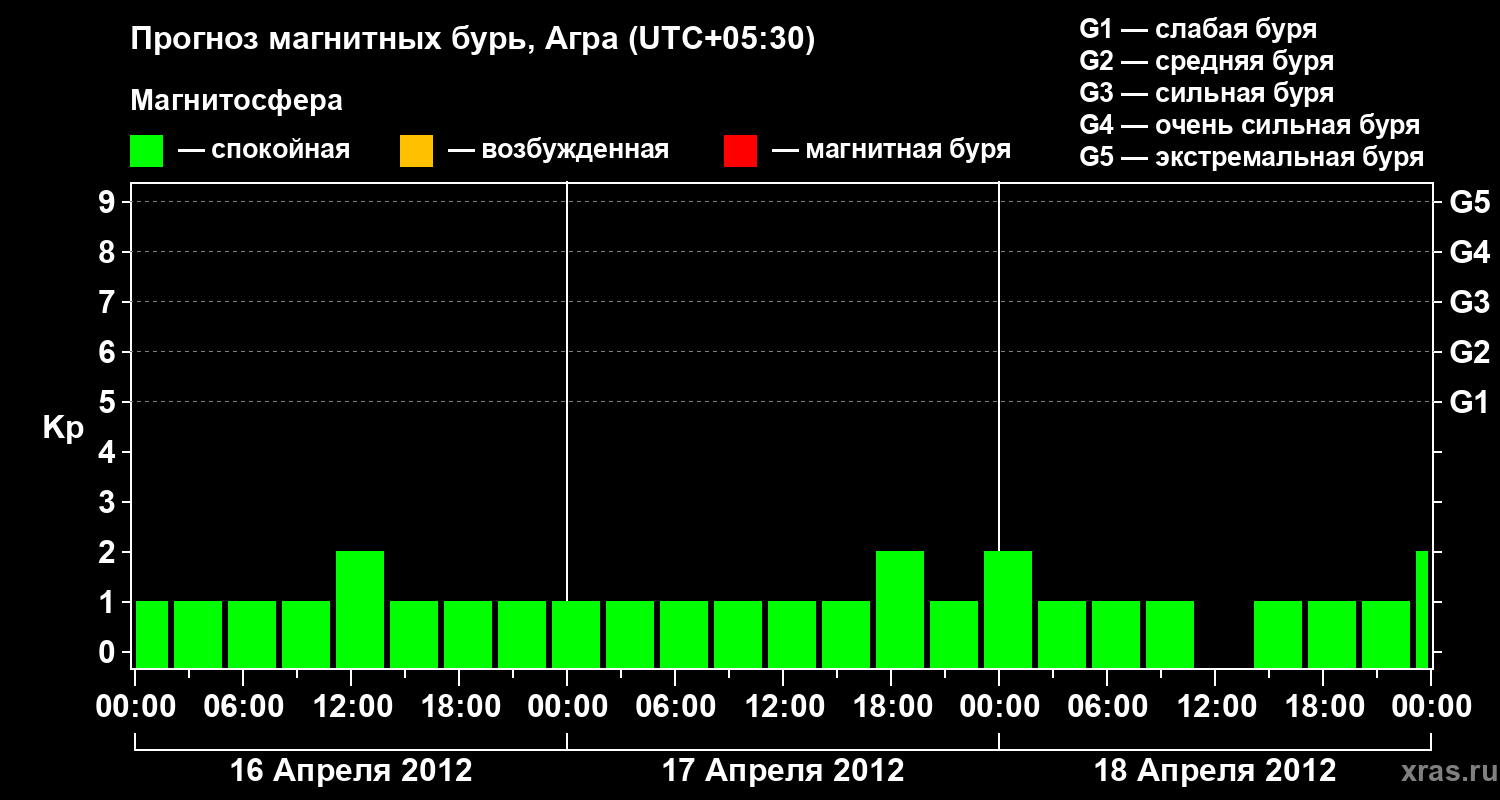This screenshot has width=1500, height=800.
Task: Click the red 'магнитная буря' legend swatch
Action: [740, 151]
